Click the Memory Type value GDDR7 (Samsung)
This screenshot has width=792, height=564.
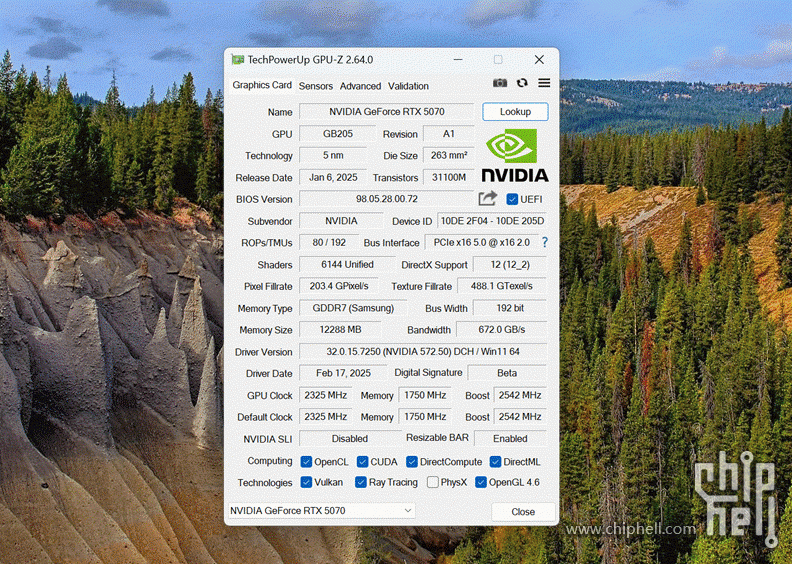(x=353, y=308)
